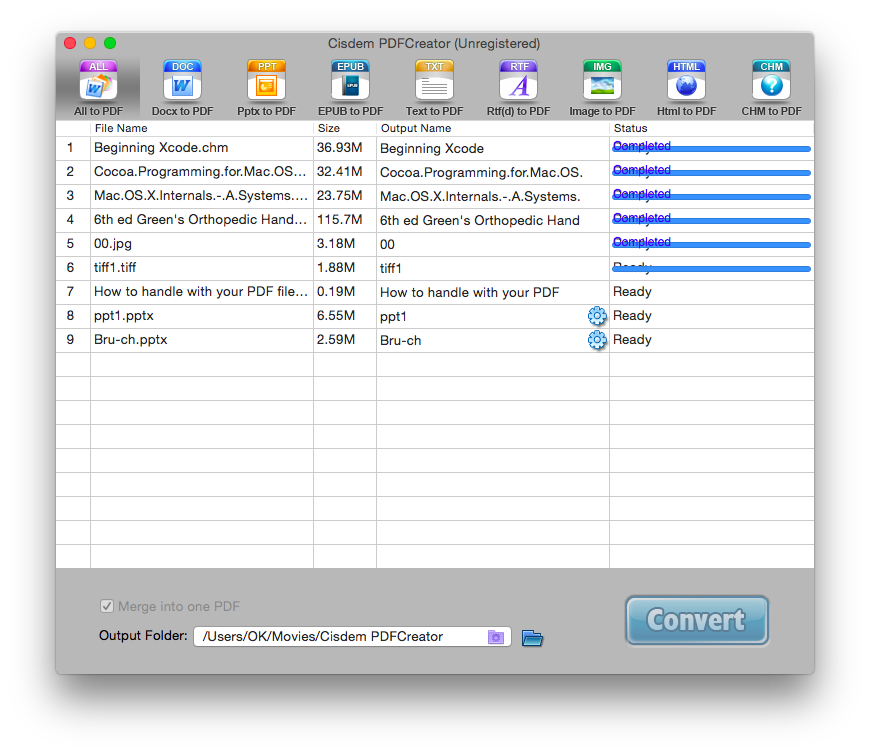Click the size value 32.41M
870x754 pixels.
click(340, 171)
